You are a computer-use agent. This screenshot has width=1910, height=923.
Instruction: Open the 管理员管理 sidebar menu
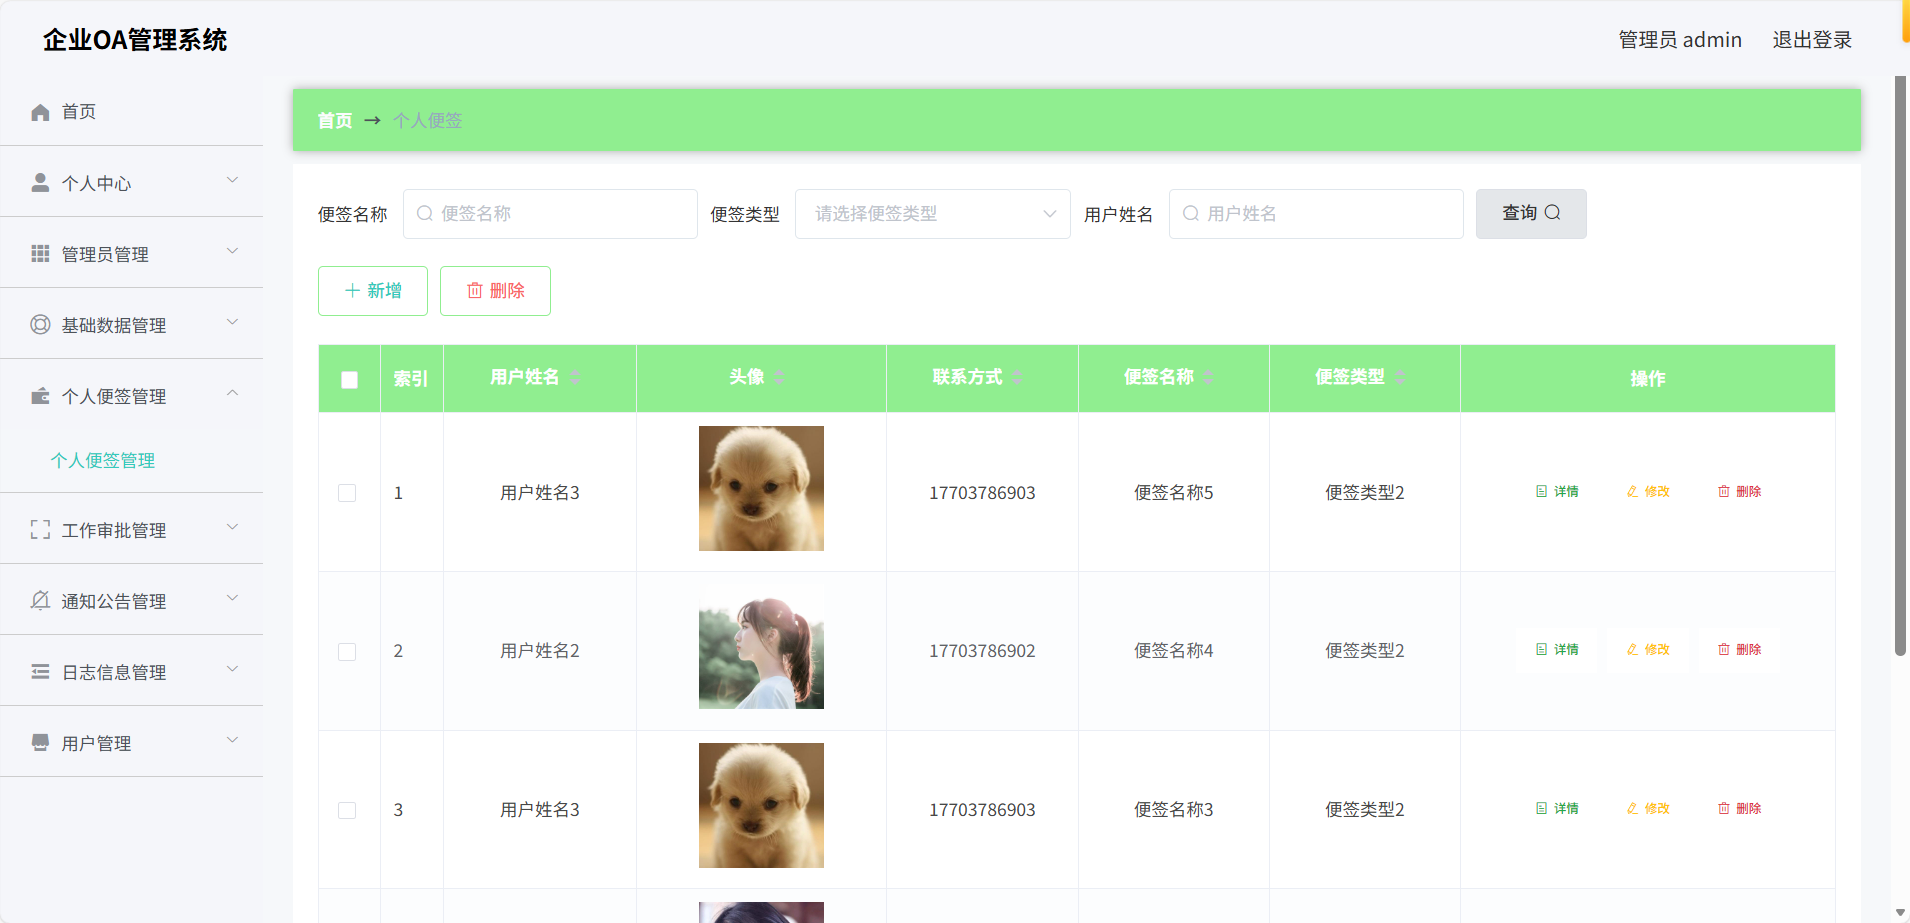131,253
